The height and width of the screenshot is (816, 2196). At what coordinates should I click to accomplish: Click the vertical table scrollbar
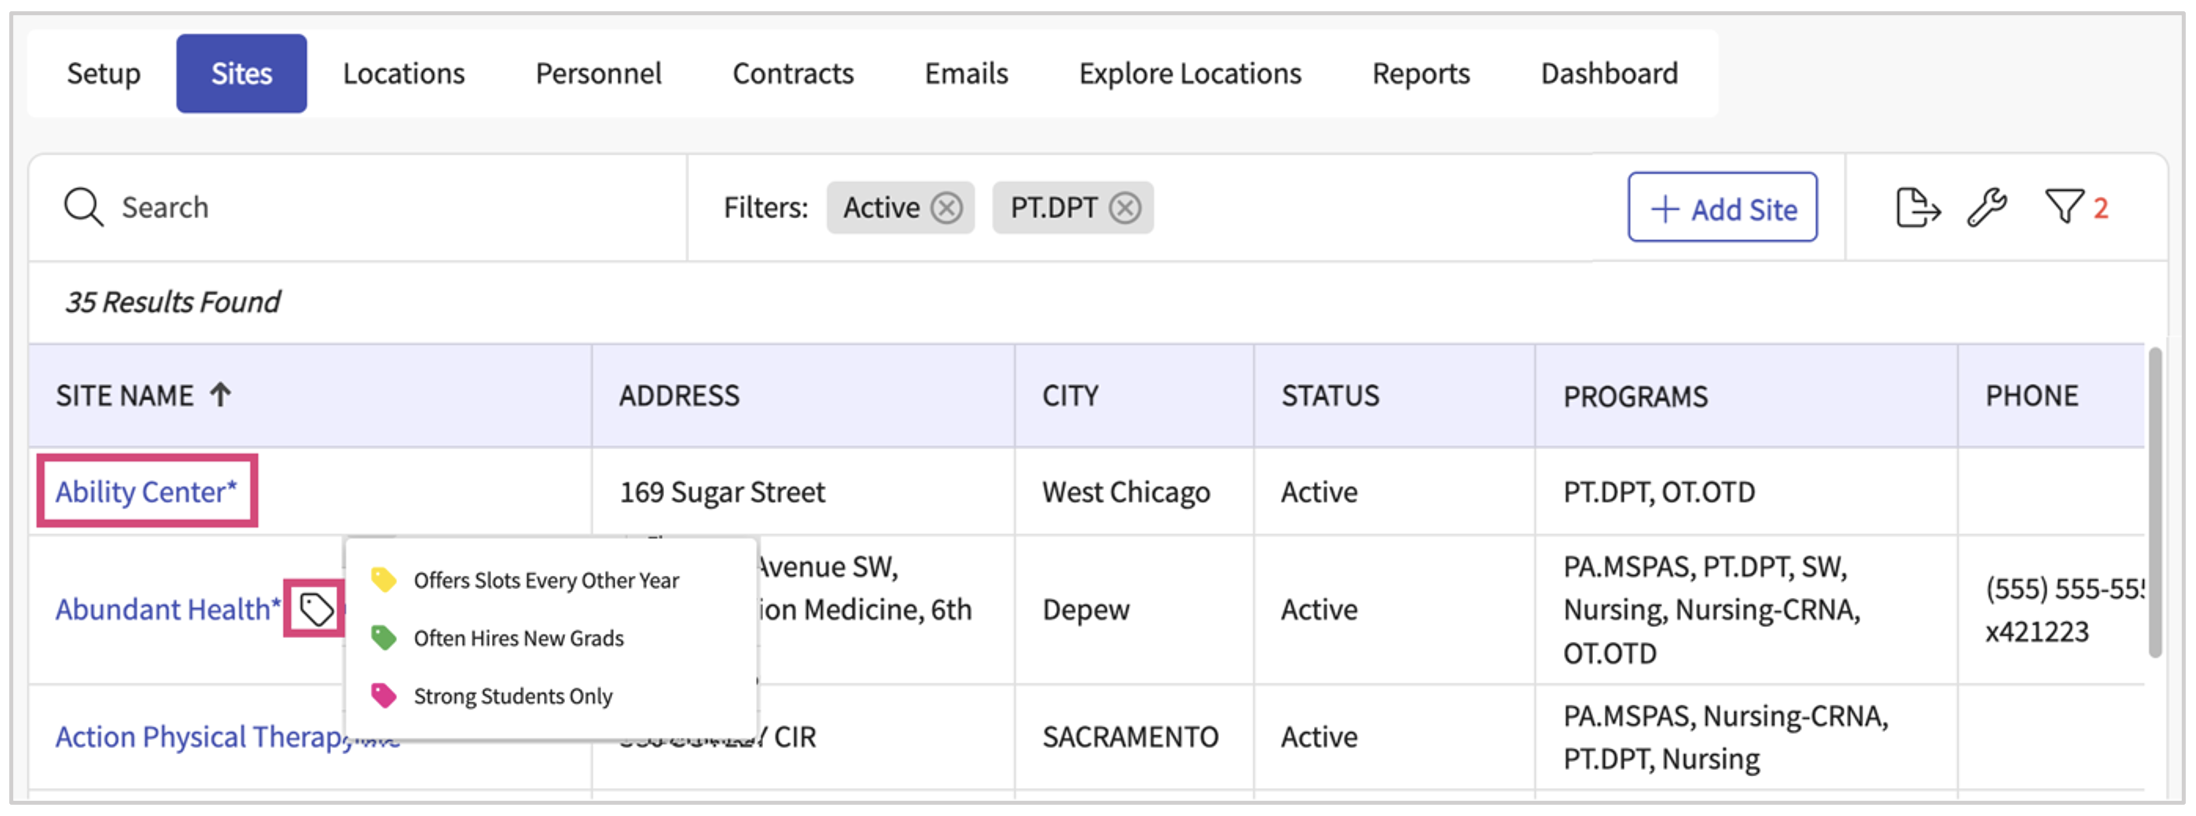2154,502
